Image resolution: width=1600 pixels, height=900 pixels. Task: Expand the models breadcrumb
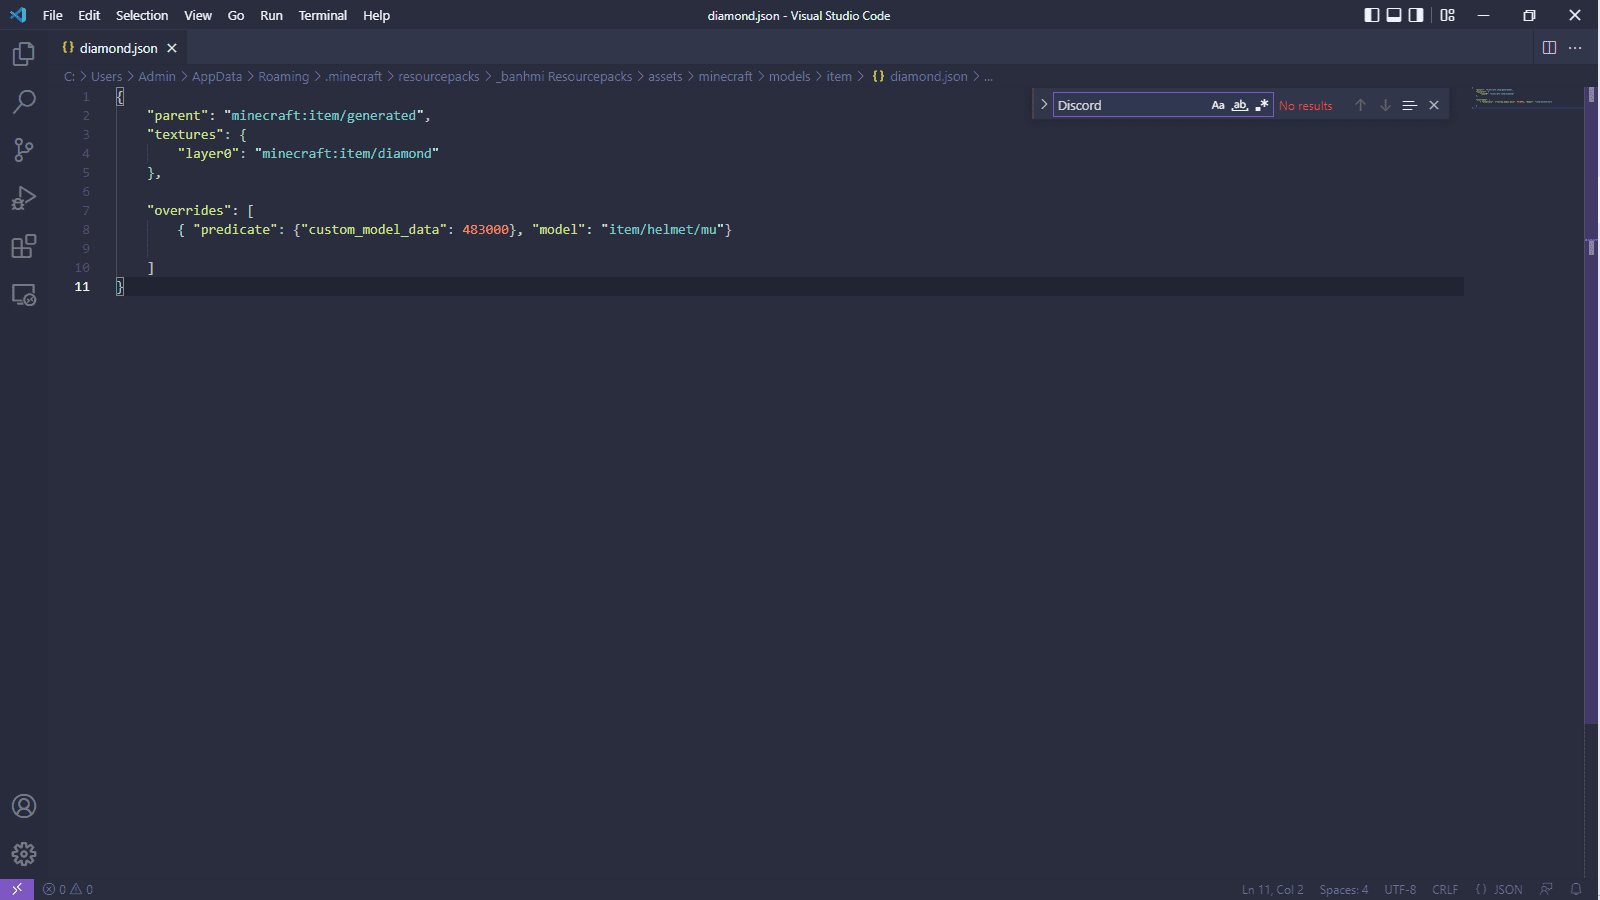790,76
